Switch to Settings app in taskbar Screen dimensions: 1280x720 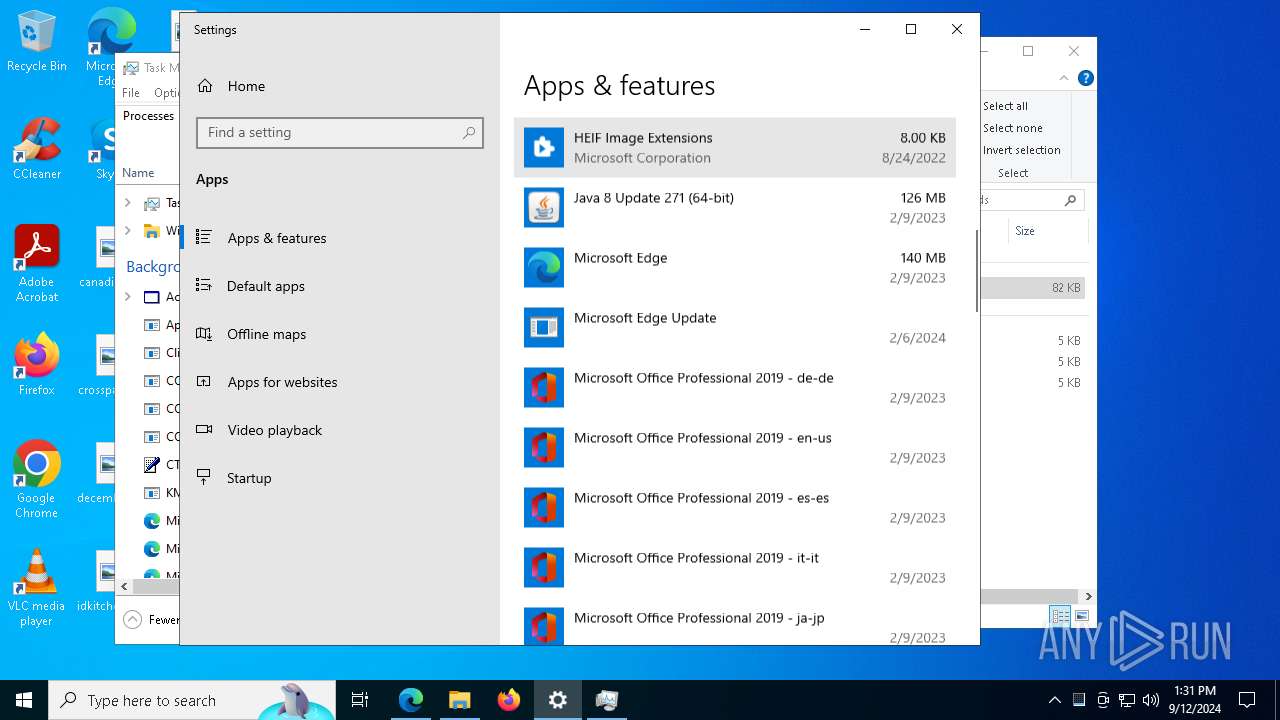(x=558, y=700)
